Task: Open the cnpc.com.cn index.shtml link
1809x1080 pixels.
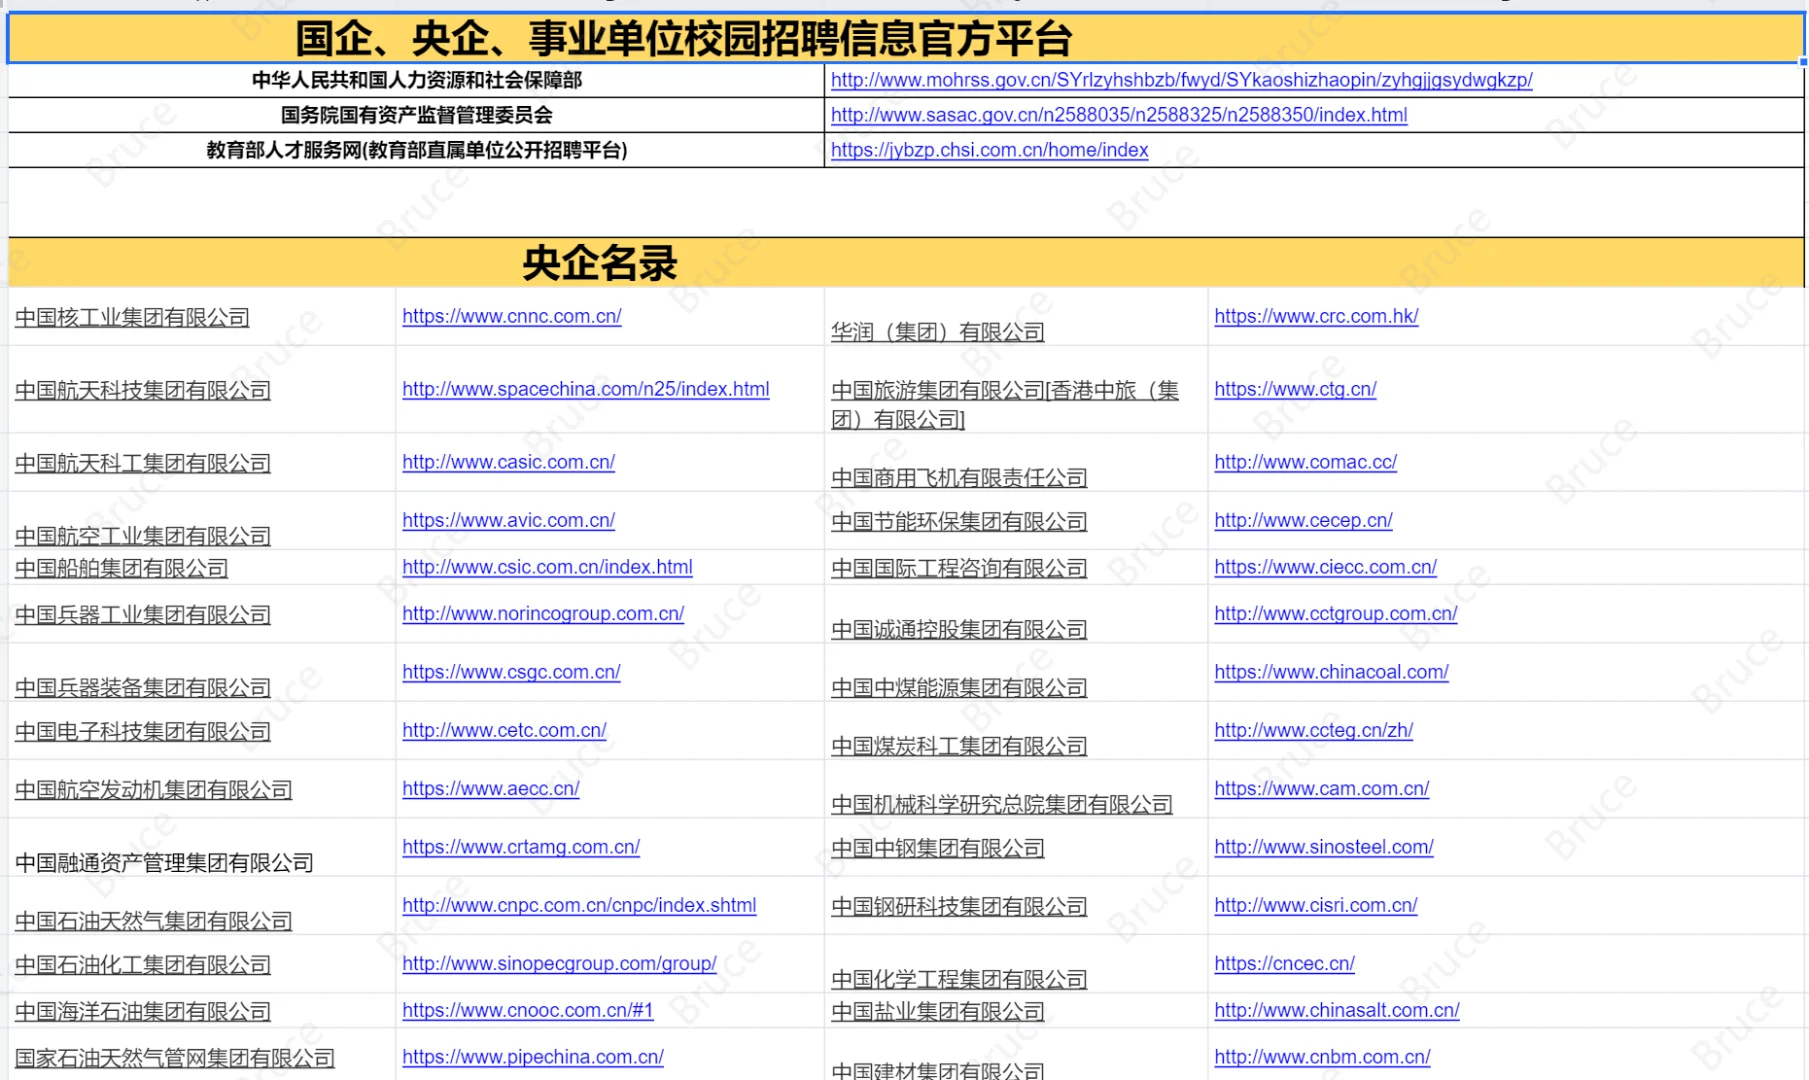Action: 579,905
